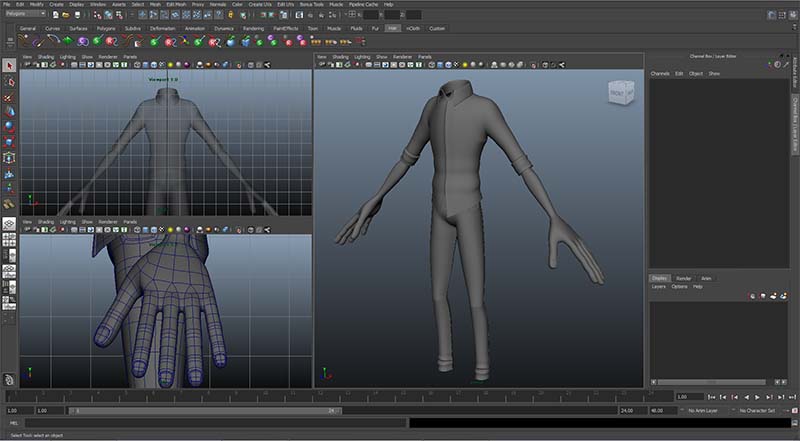Open the No Character Set dropdown

pos(757,410)
